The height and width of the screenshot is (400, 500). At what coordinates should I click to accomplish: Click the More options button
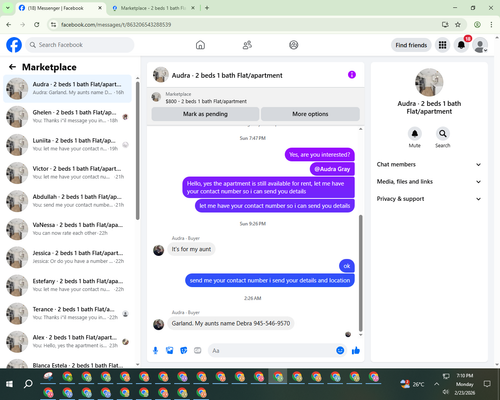[x=310, y=114]
